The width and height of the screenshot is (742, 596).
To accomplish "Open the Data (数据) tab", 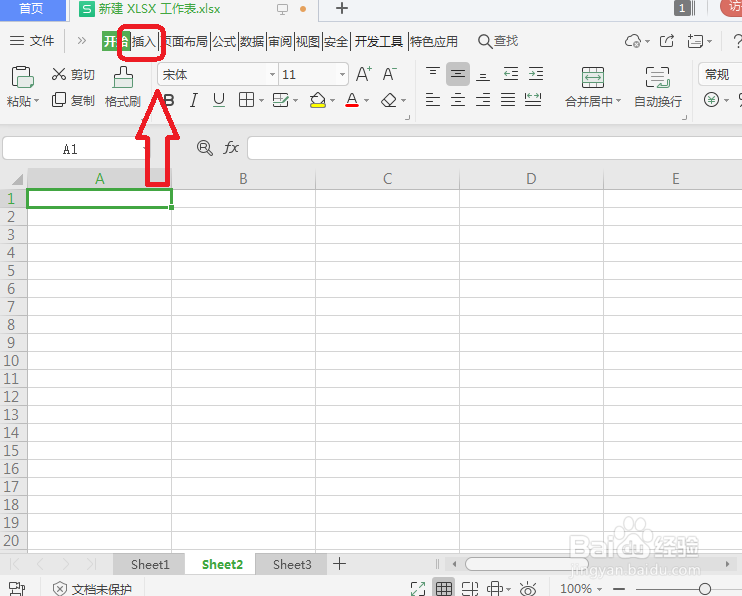I will (x=252, y=41).
